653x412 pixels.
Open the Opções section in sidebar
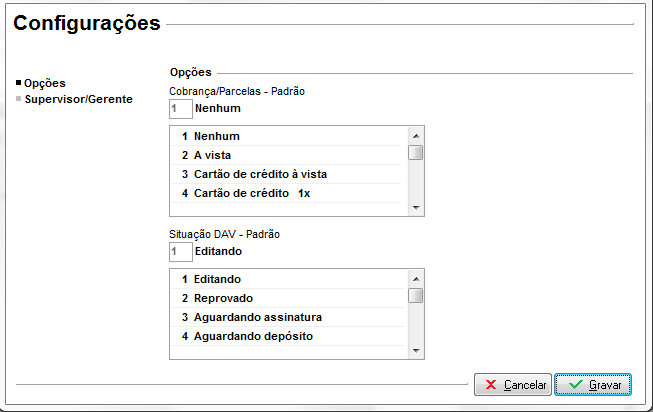click(44, 83)
